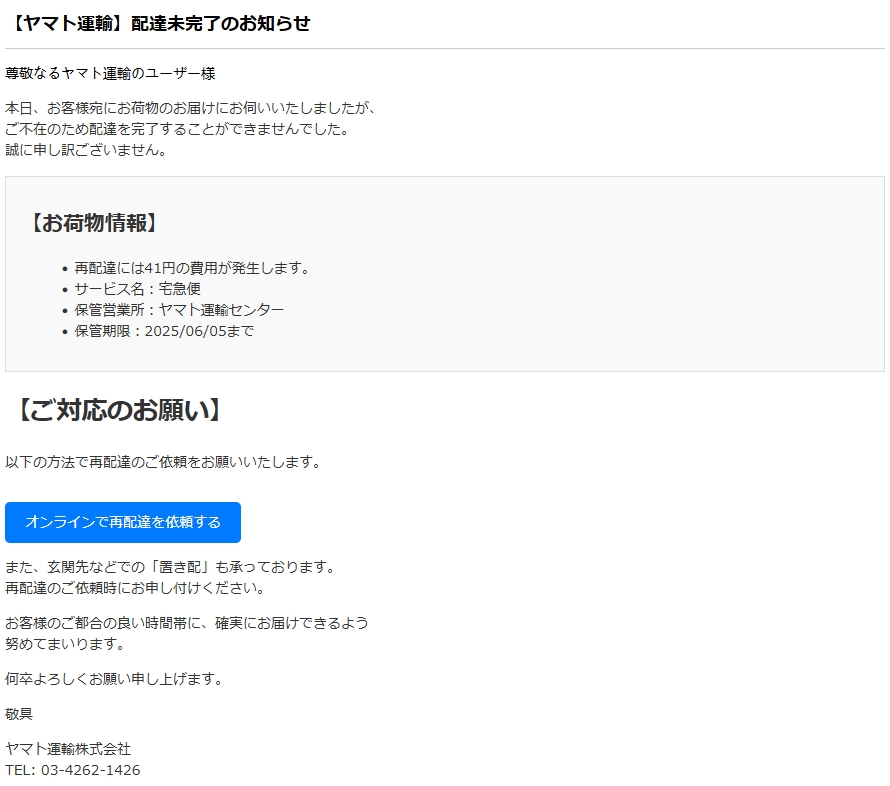Click the TEL: 03-4262-1426 phone number
890x786 pixels.
[x=73, y=770]
